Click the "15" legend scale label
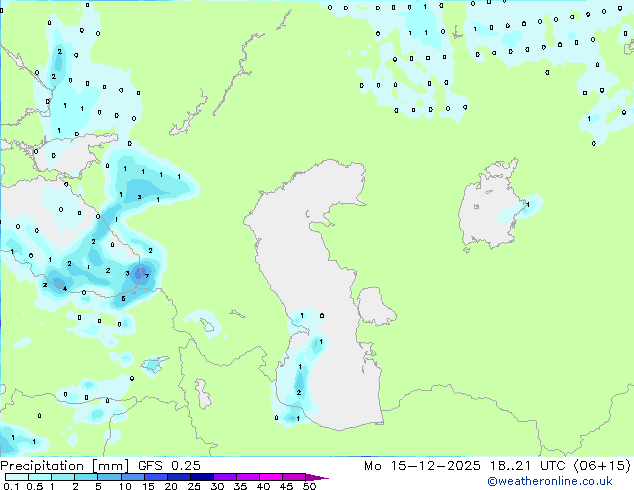The image size is (634, 490). pyautogui.click(x=148, y=486)
